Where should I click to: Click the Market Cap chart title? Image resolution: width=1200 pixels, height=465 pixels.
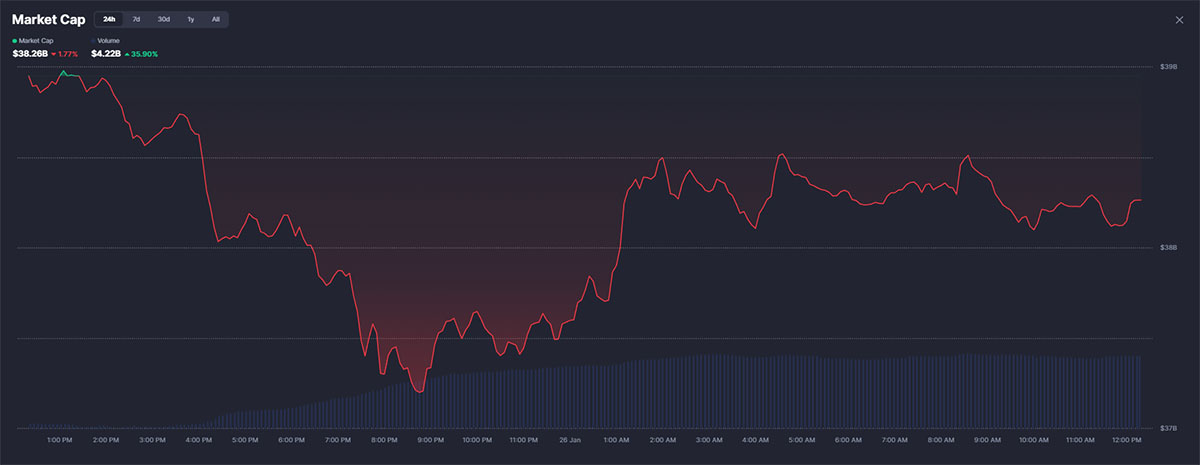click(x=48, y=19)
